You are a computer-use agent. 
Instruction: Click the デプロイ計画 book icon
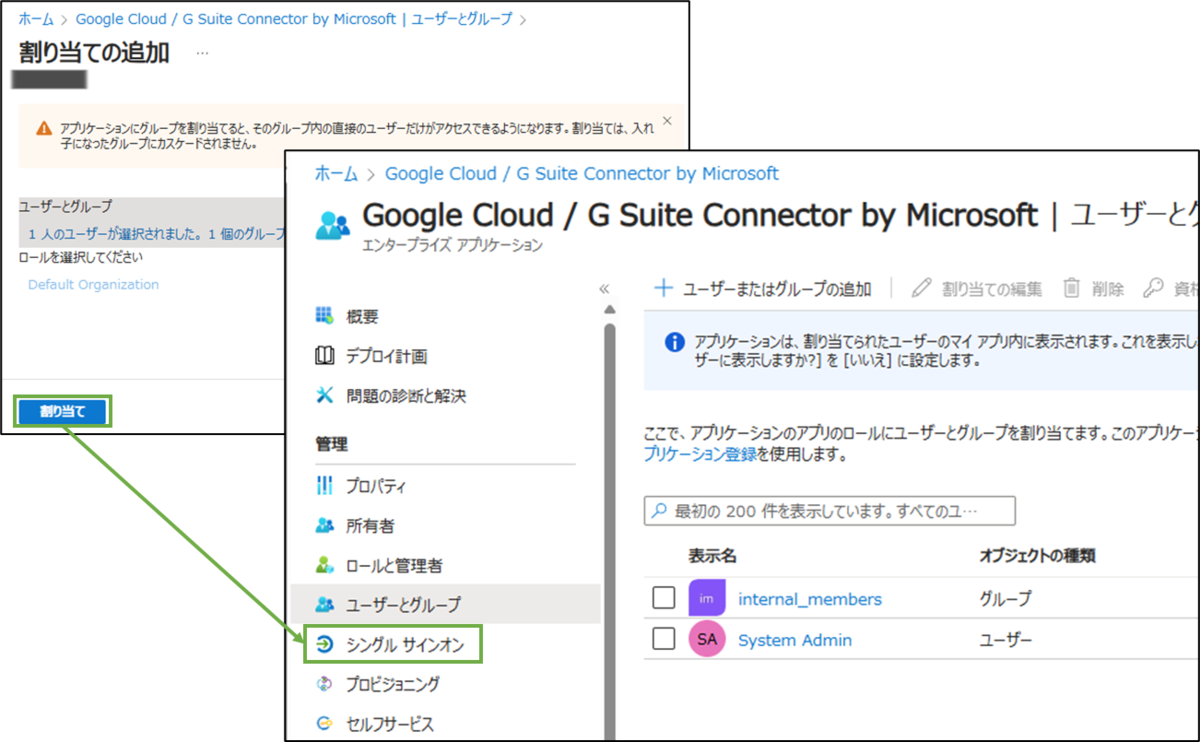coord(324,356)
